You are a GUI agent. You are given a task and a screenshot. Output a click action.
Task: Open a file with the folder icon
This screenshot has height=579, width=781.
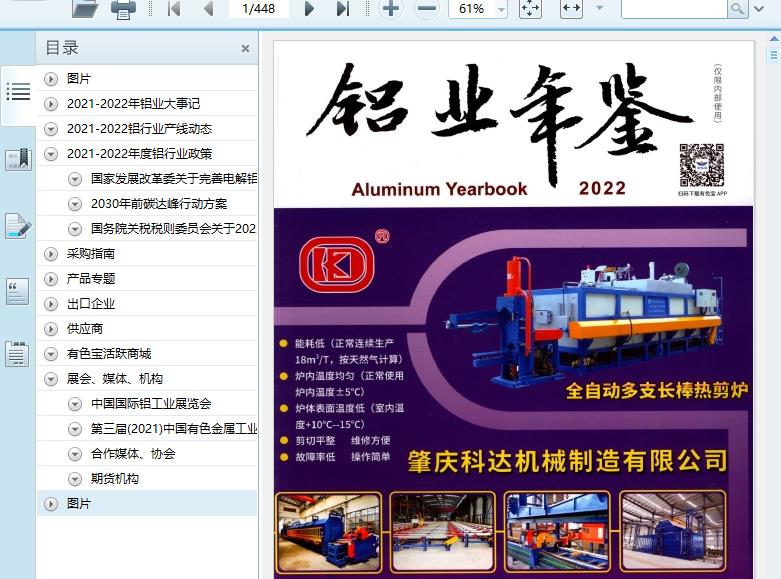pos(85,8)
